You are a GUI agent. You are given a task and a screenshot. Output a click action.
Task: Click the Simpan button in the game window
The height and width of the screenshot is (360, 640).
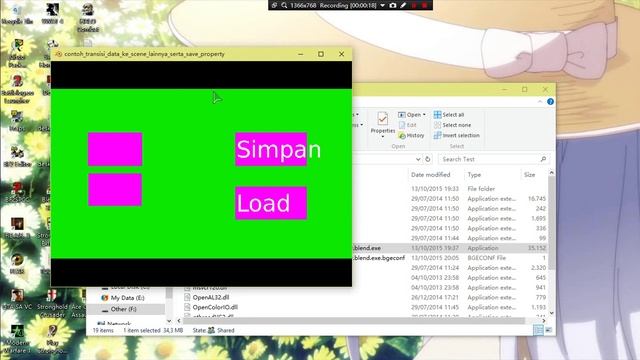click(271, 149)
